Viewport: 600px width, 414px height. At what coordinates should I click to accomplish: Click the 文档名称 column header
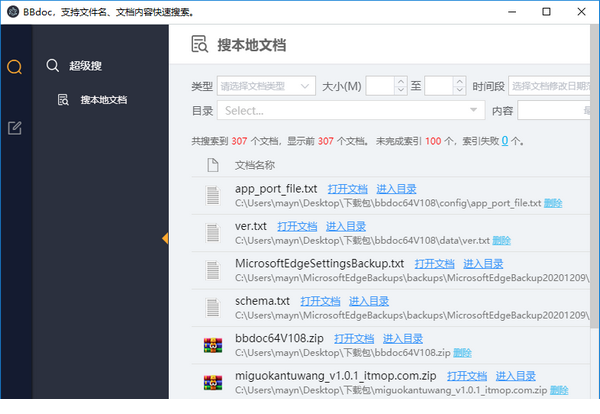pos(255,165)
